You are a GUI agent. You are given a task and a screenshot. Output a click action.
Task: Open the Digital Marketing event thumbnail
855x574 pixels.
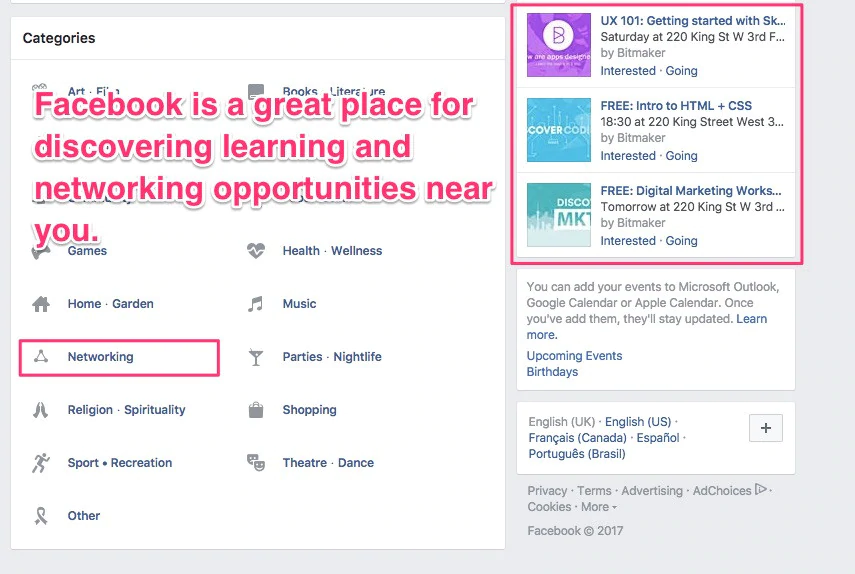(558, 215)
